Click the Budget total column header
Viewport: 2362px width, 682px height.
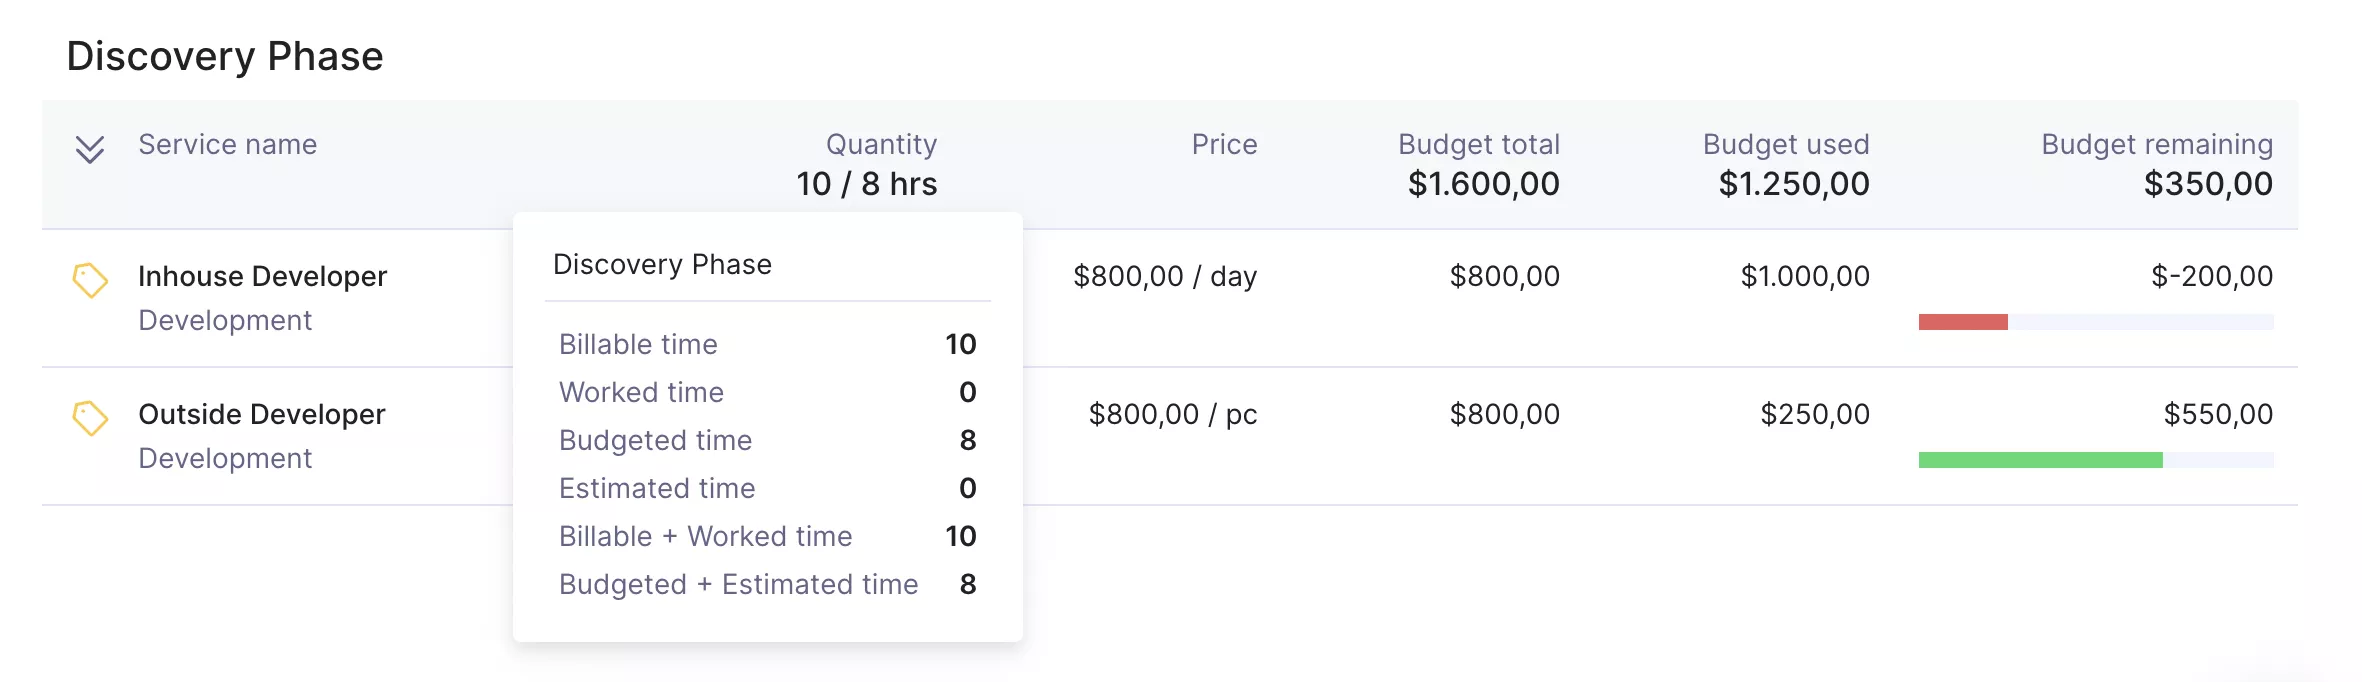click(1479, 144)
